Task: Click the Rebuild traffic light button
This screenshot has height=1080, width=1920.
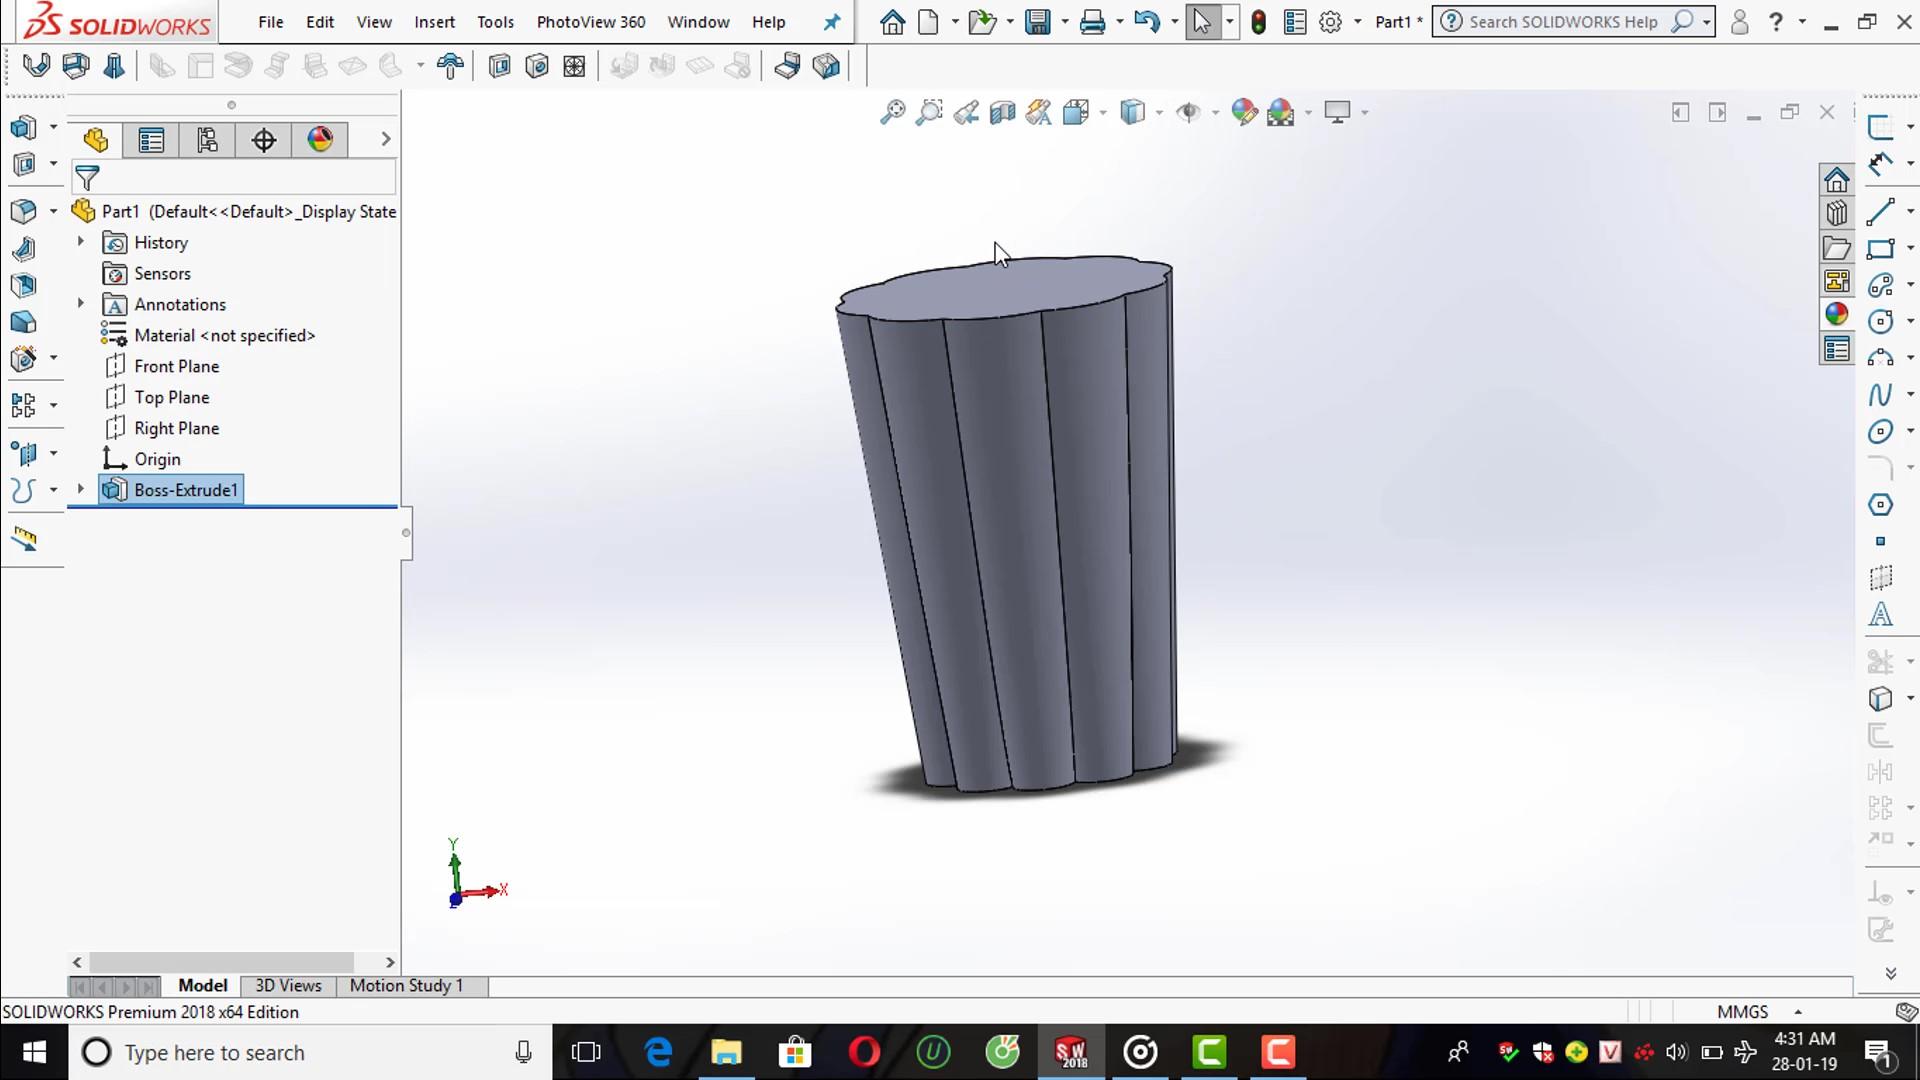Action: click(x=1259, y=21)
